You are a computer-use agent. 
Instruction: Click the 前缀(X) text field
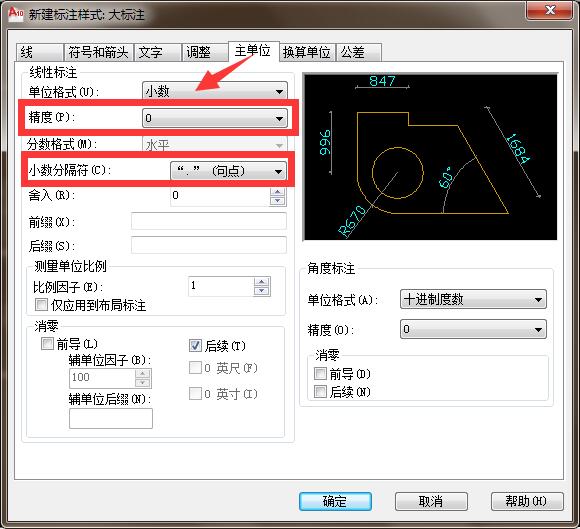pyautogui.click(x=209, y=221)
